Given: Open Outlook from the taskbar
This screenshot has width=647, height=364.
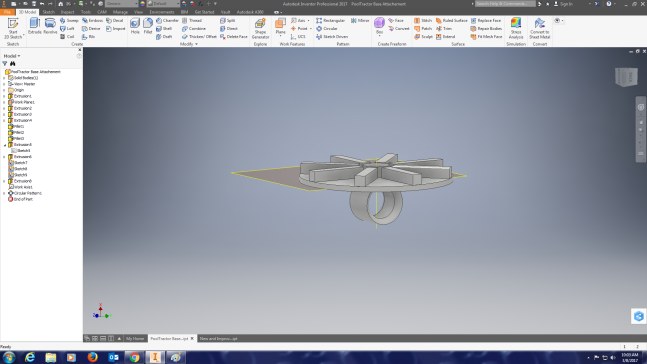Looking at the screenshot, I should (x=113, y=357).
